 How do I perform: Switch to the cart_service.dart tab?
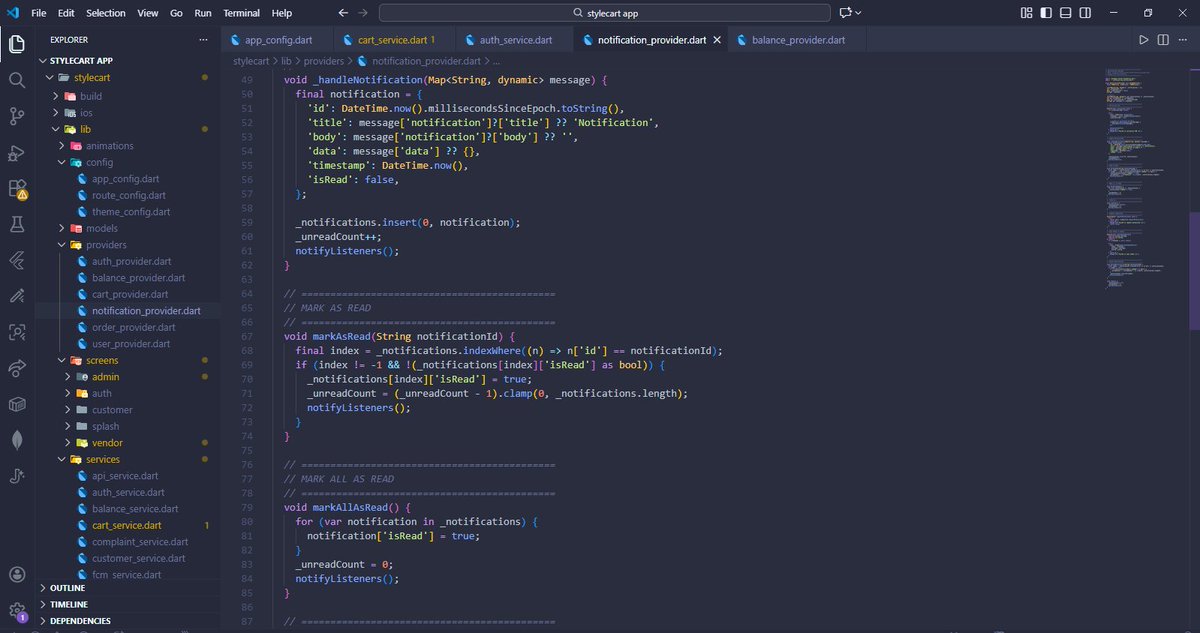(x=394, y=40)
